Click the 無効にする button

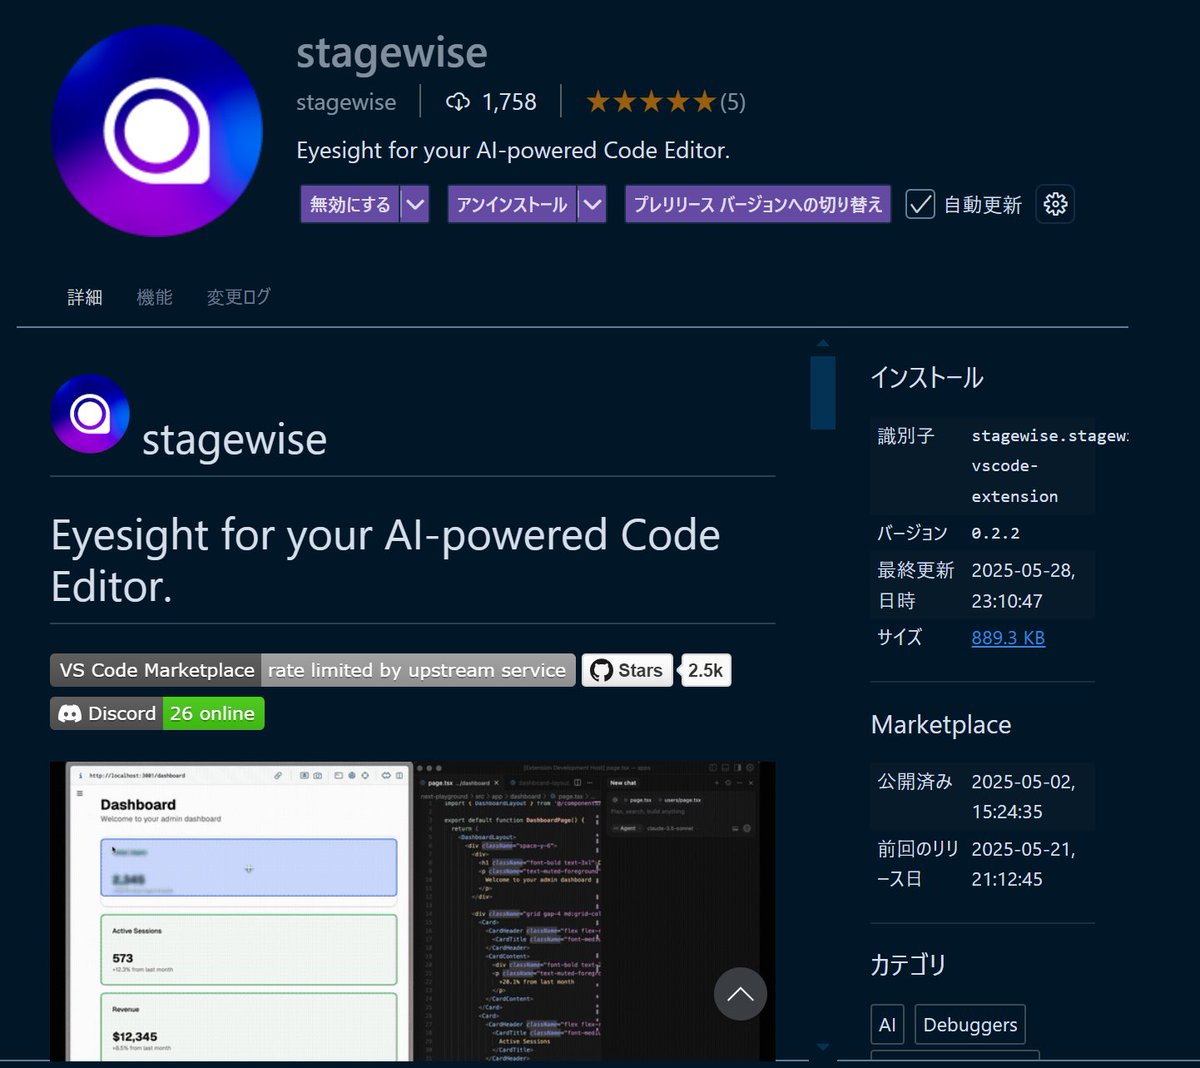point(350,205)
